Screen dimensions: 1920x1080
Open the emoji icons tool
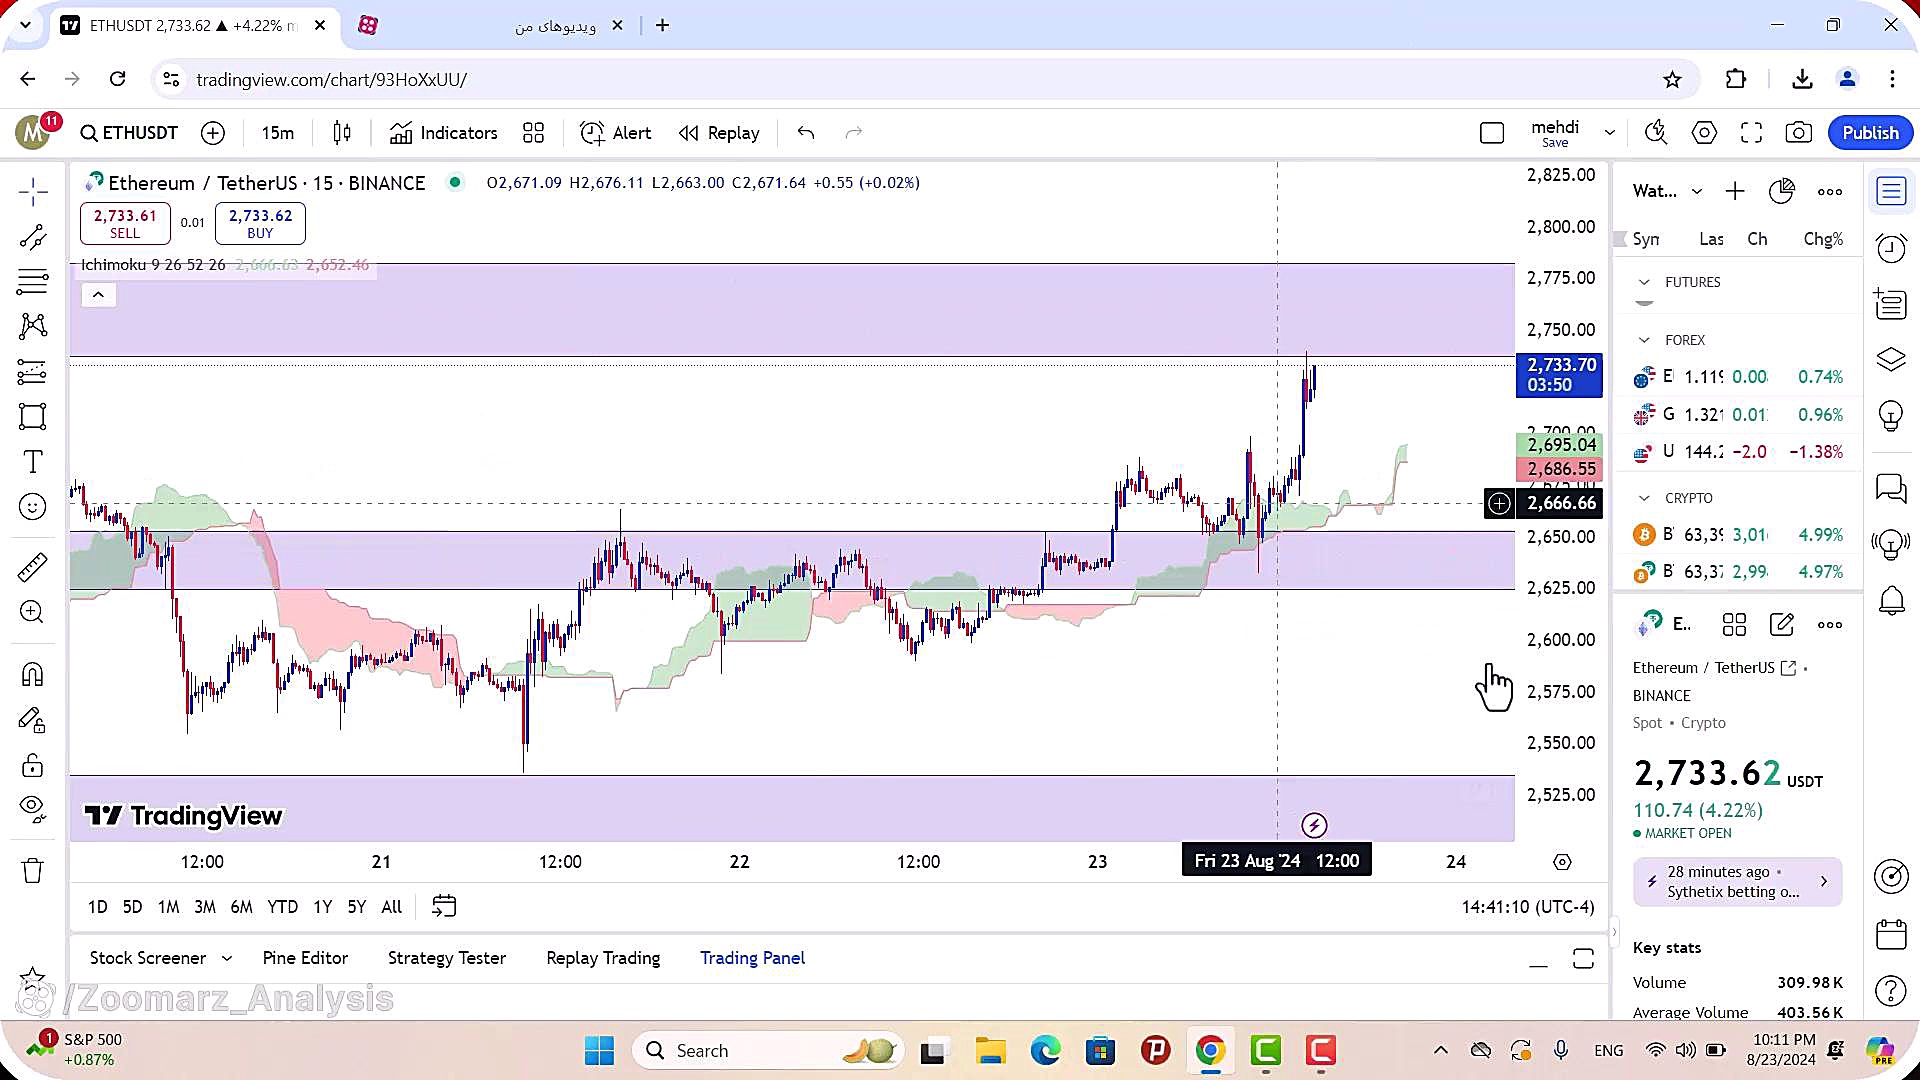32,507
